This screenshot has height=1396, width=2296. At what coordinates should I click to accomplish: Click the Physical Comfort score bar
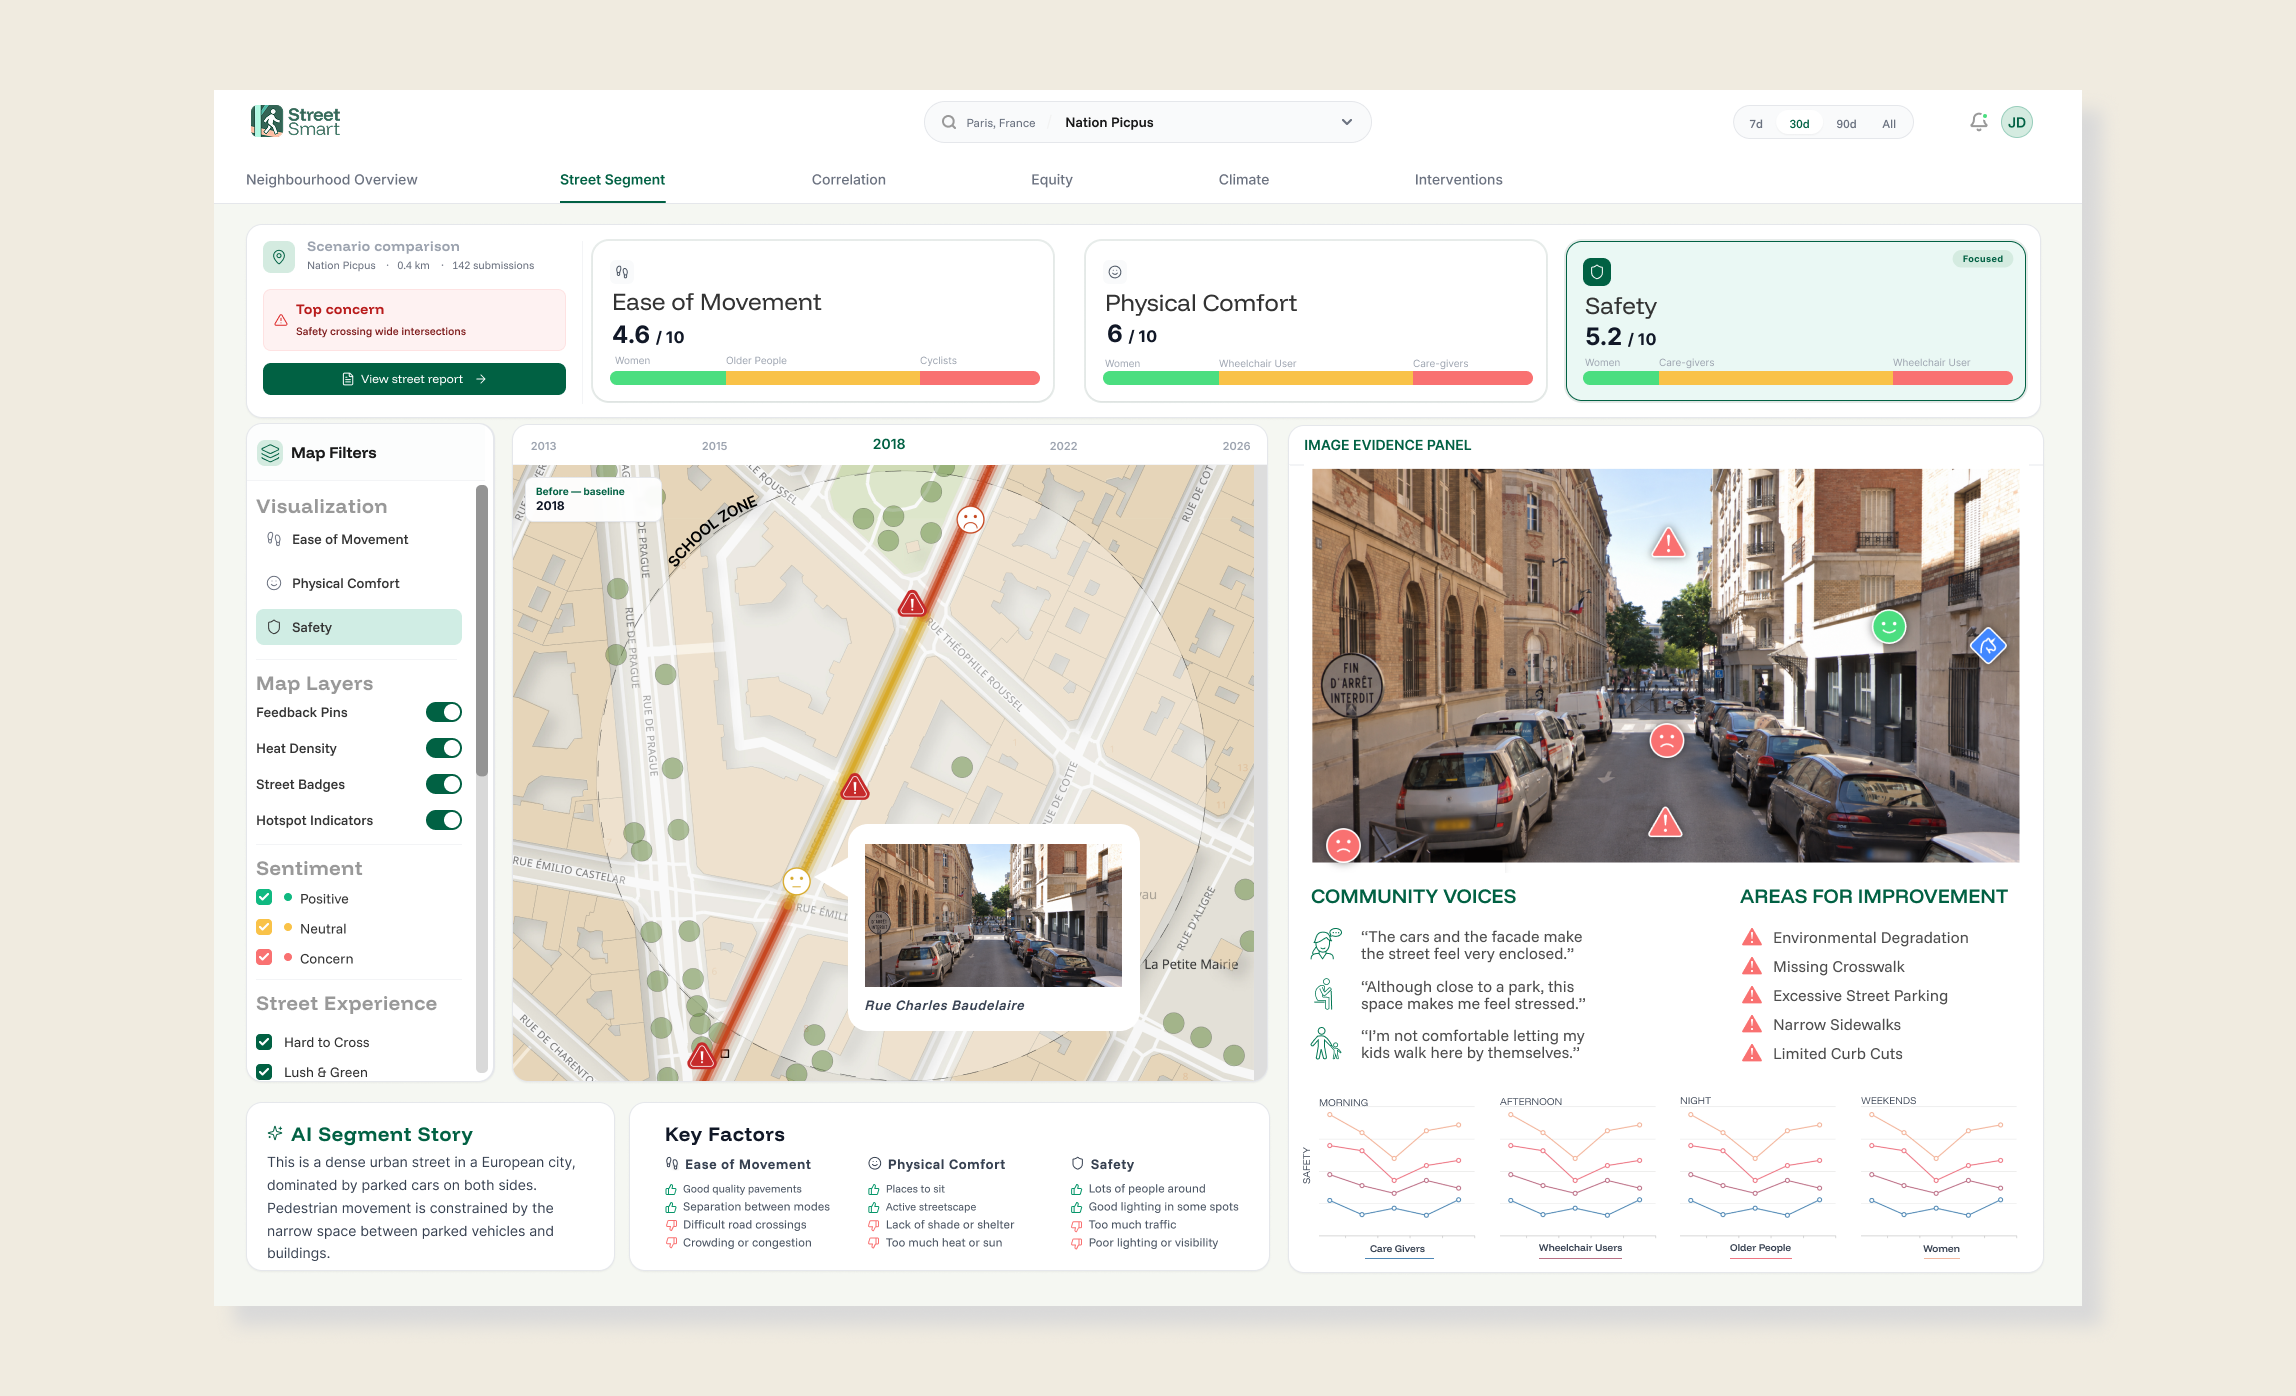pyautogui.click(x=1318, y=379)
